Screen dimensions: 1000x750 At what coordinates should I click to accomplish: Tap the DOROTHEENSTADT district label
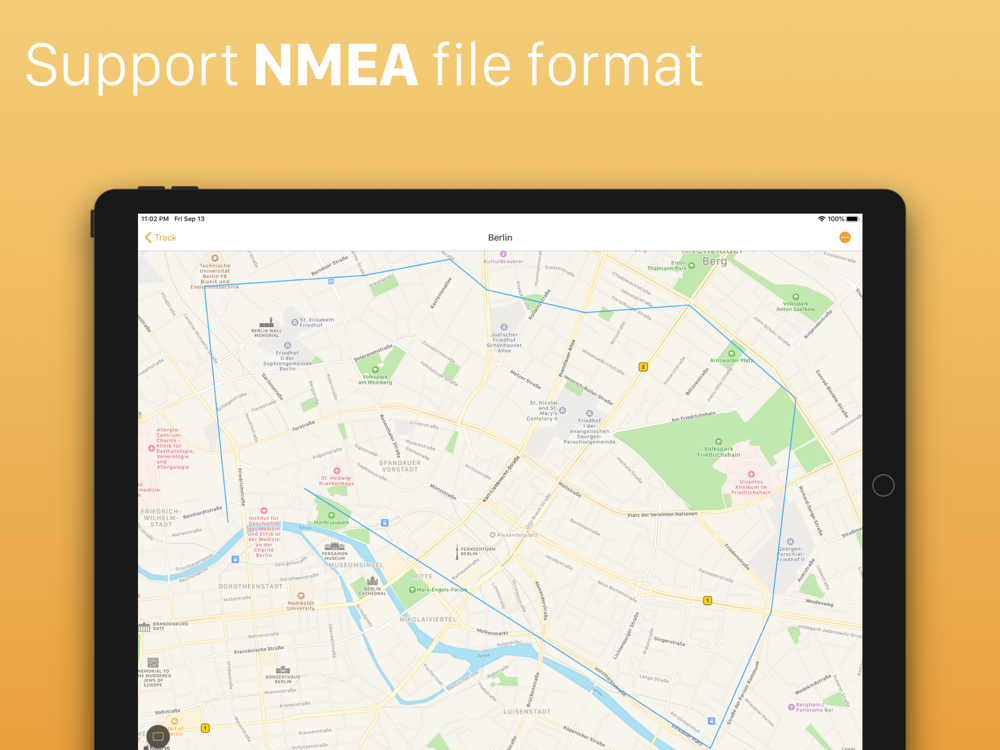(251, 586)
